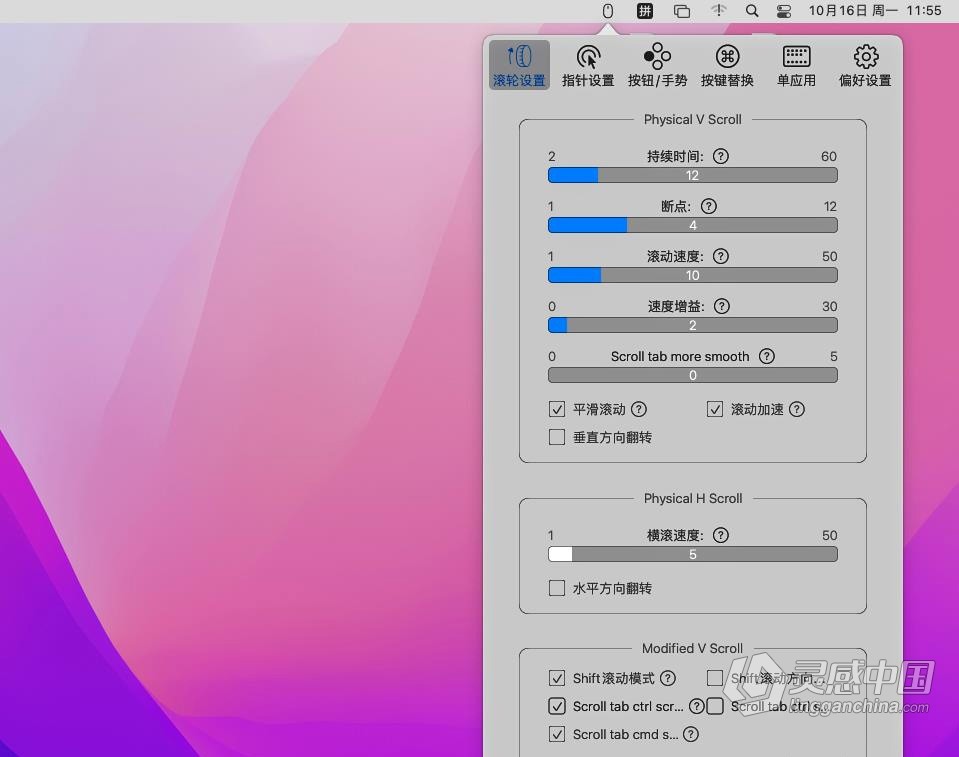Show help for 断点

[709, 206]
